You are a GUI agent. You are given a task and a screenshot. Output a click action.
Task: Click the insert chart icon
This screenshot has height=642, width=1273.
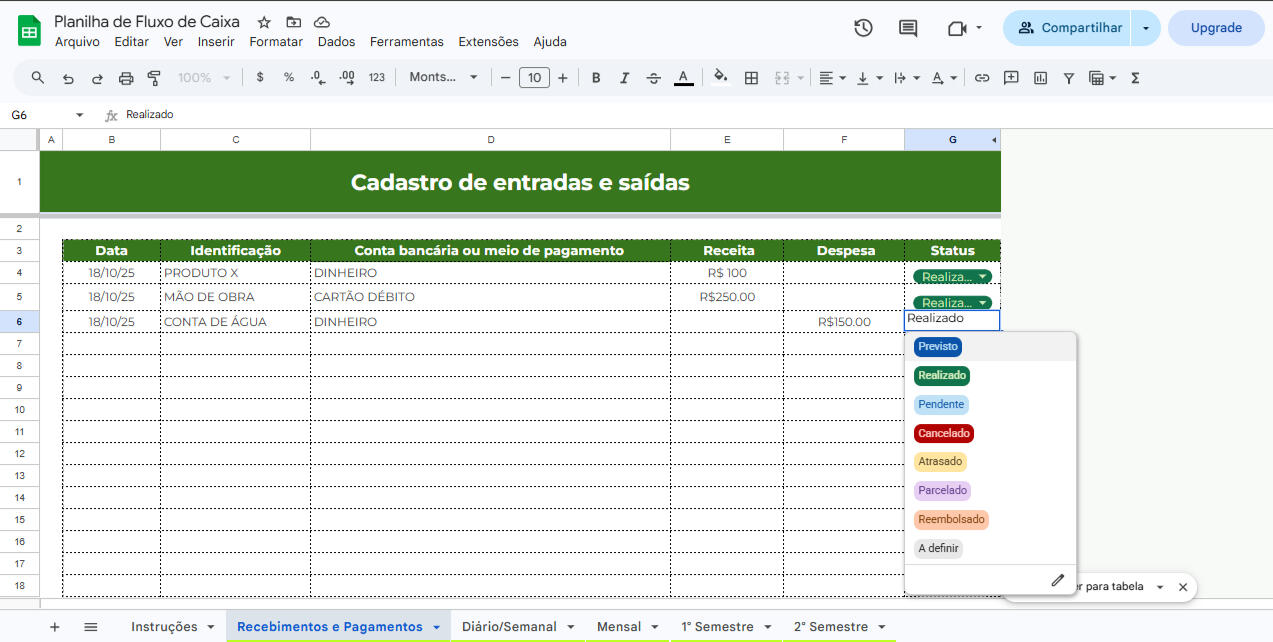point(1040,78)
